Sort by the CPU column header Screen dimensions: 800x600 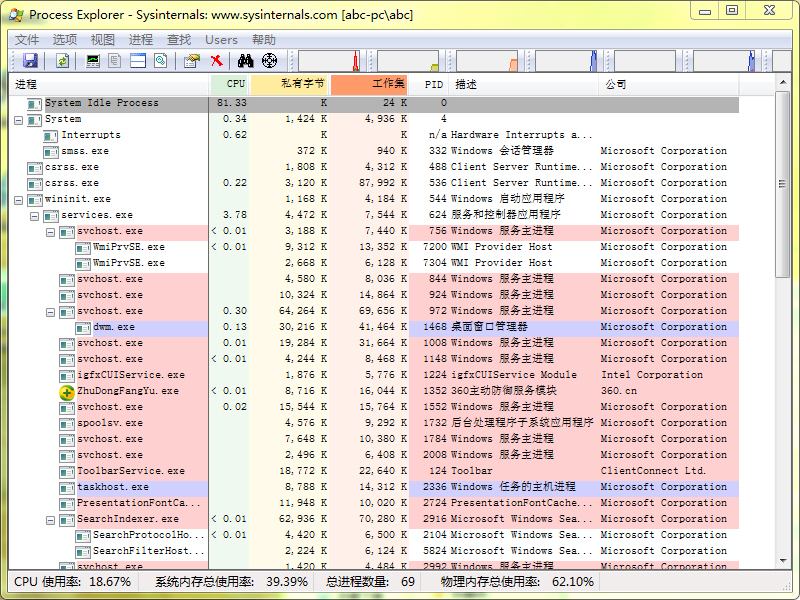coord(229,84)
